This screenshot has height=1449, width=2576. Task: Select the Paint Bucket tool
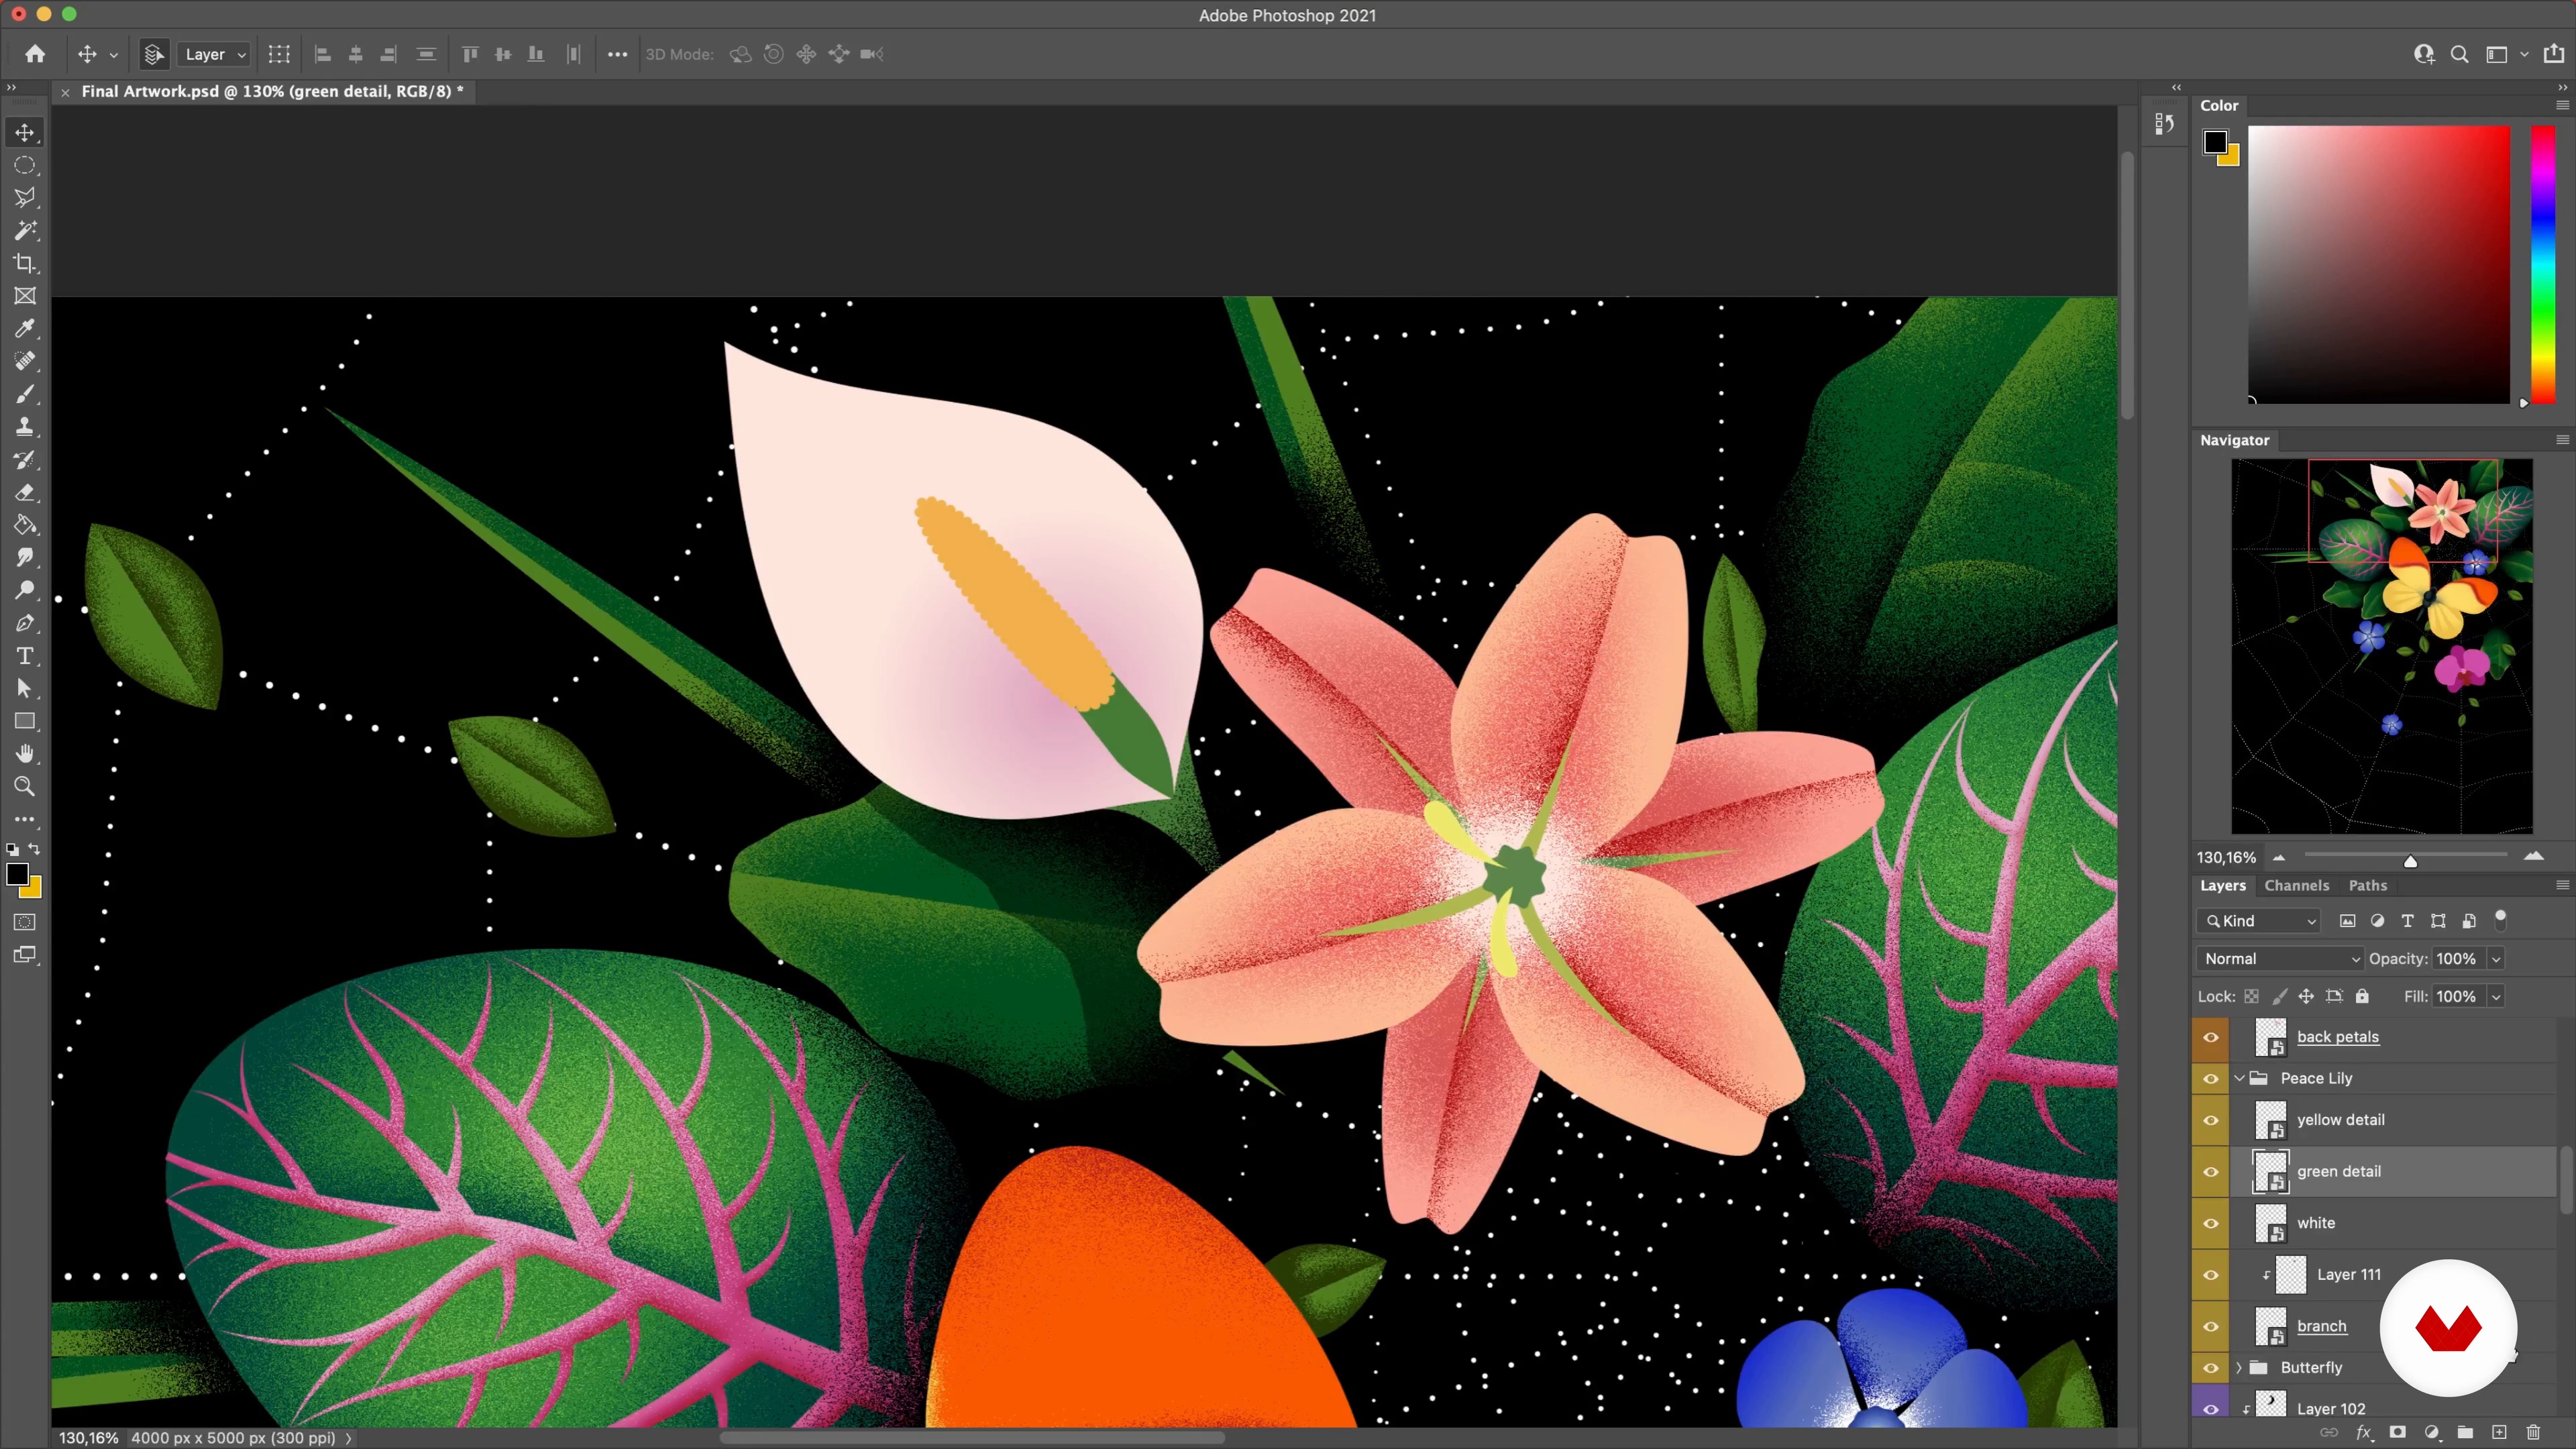(x=25, y=525)
